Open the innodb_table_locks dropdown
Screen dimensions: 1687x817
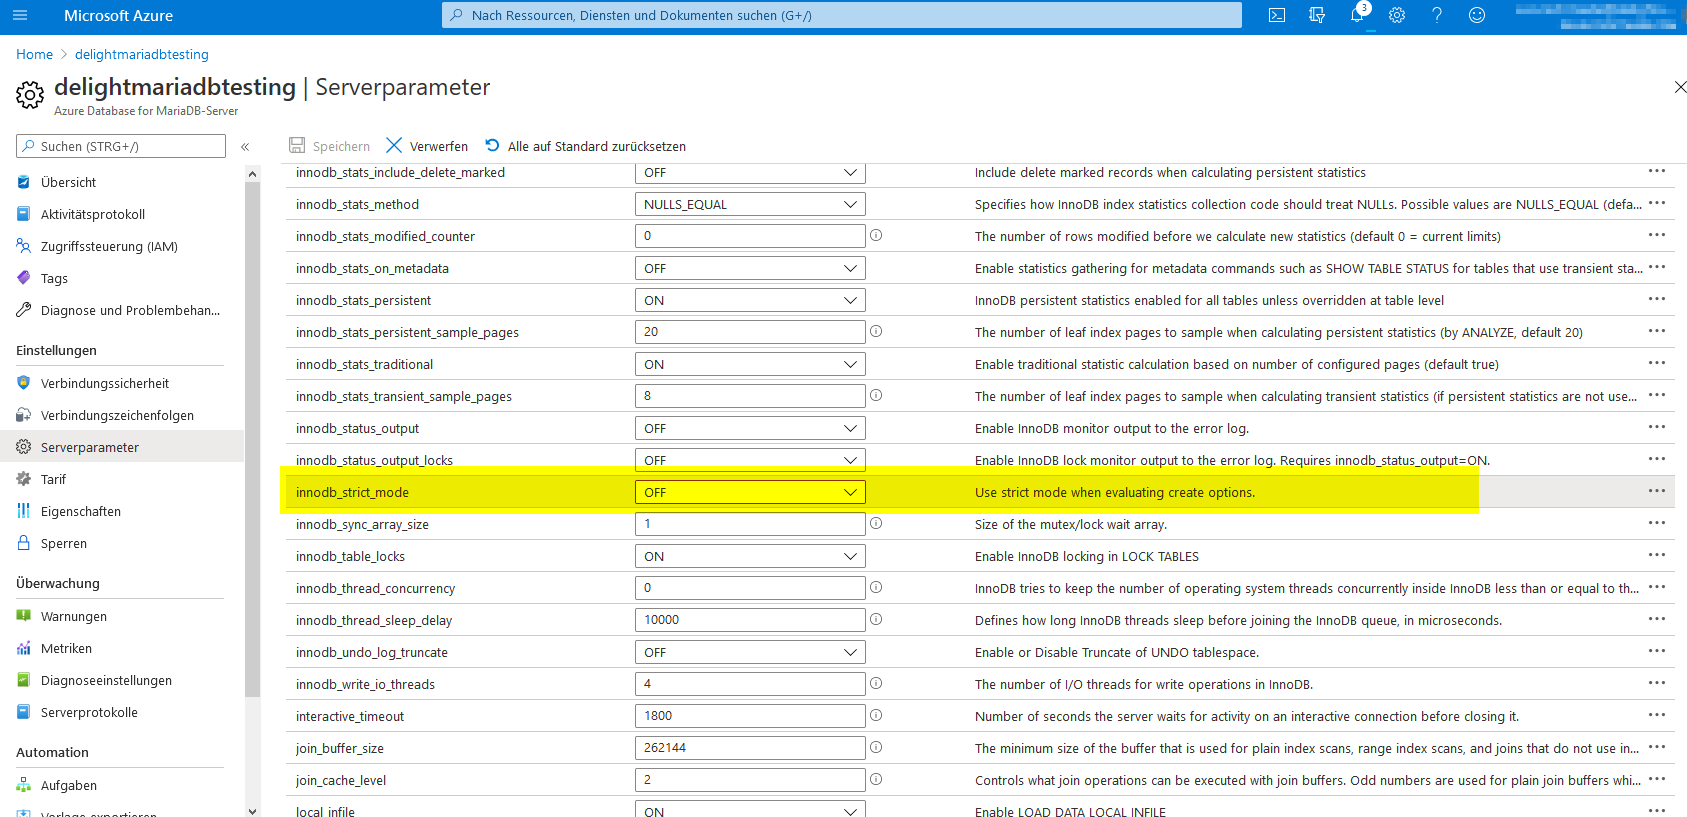[750, 556]
